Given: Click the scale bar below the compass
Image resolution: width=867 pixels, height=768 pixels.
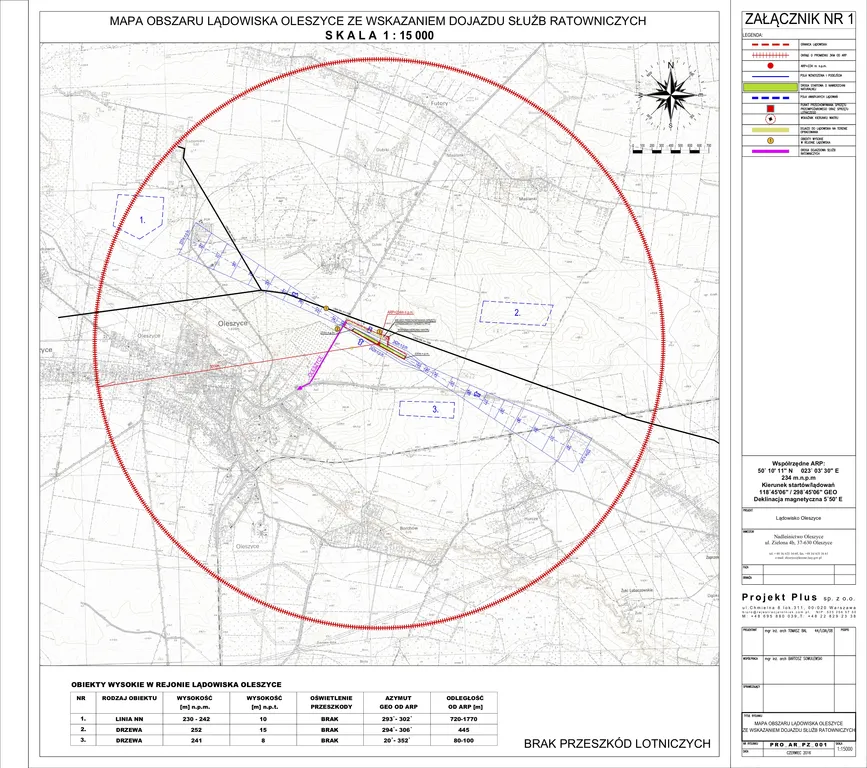Looking at the screenshot, I should tap(671, 148).
